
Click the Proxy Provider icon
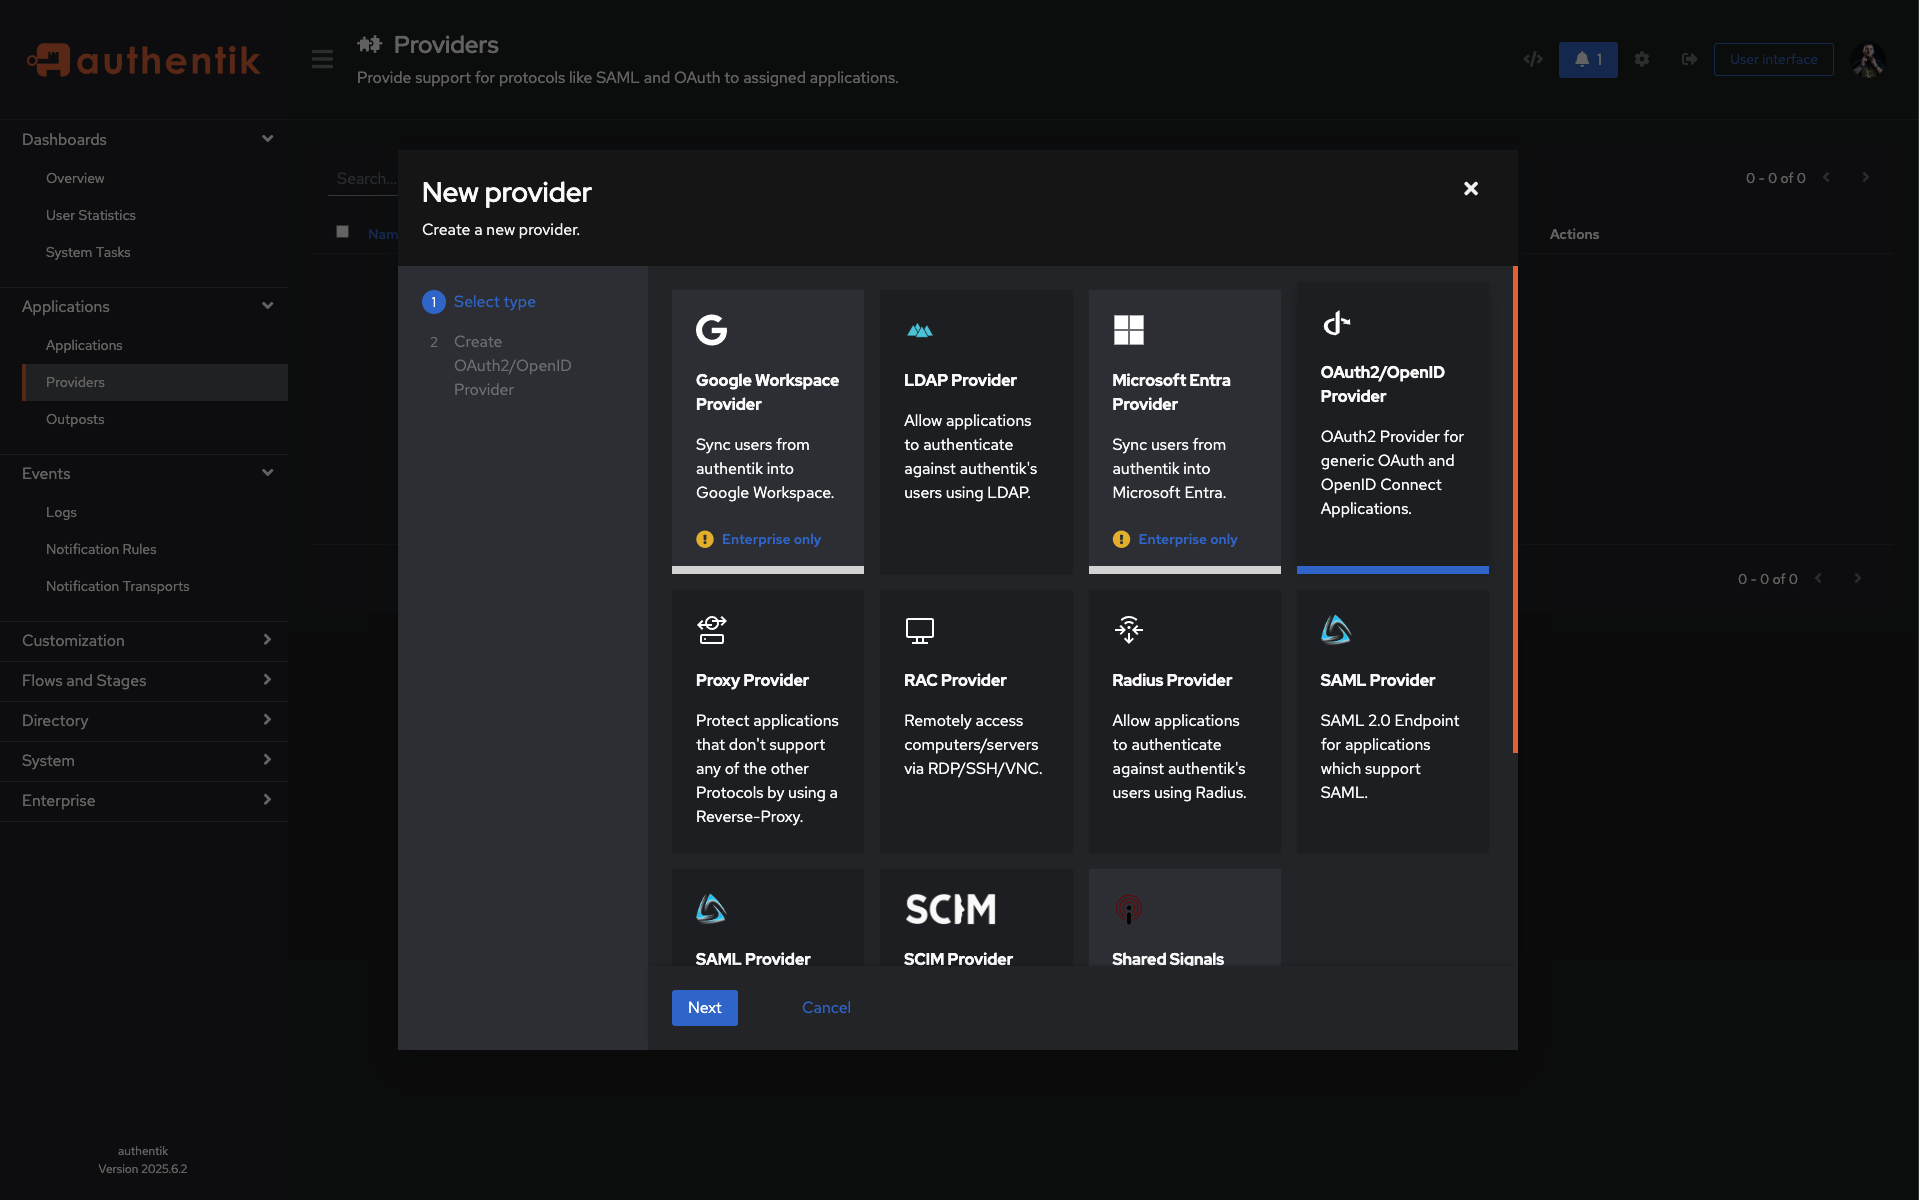(x=711, y=629)
